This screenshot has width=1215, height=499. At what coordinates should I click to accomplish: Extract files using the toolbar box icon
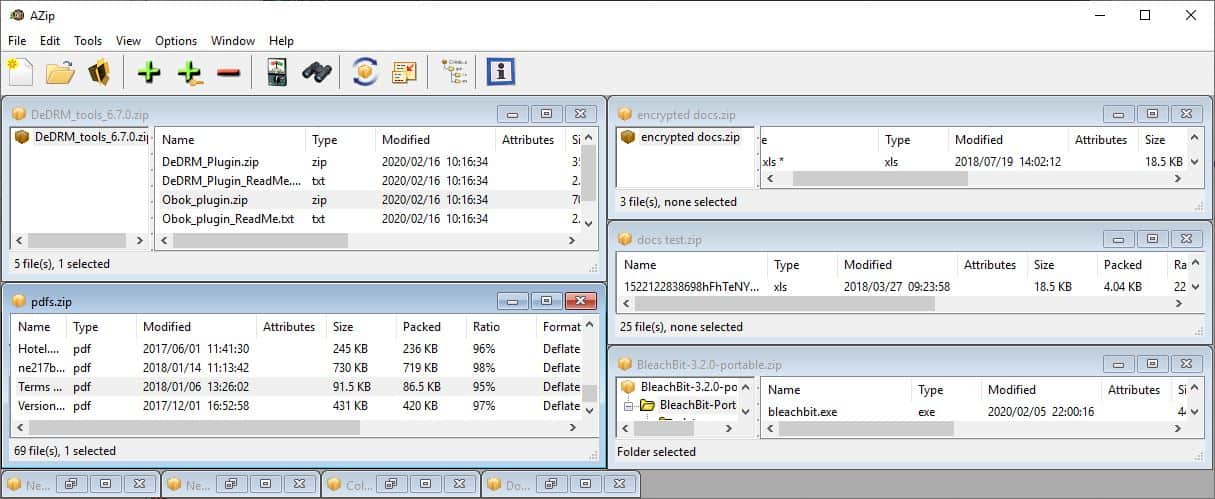tap(98, 72)
